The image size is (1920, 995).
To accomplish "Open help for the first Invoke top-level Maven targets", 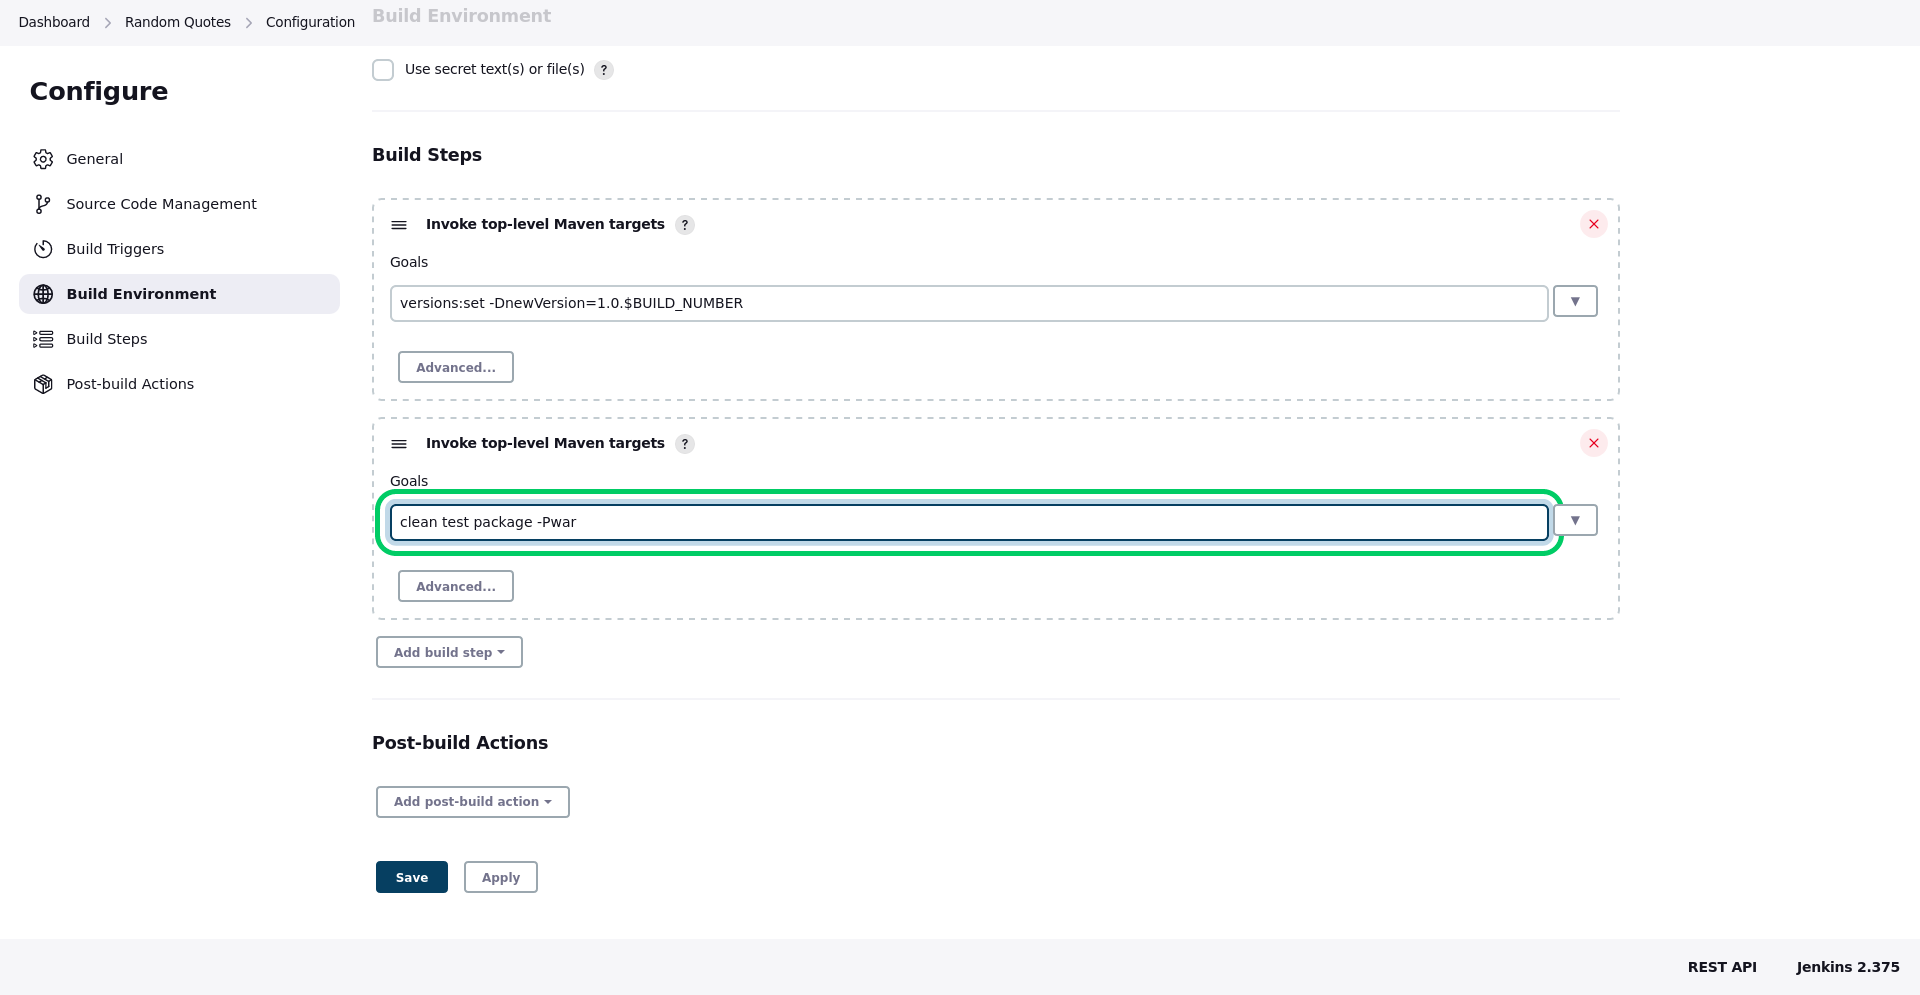I will (685, 225).
